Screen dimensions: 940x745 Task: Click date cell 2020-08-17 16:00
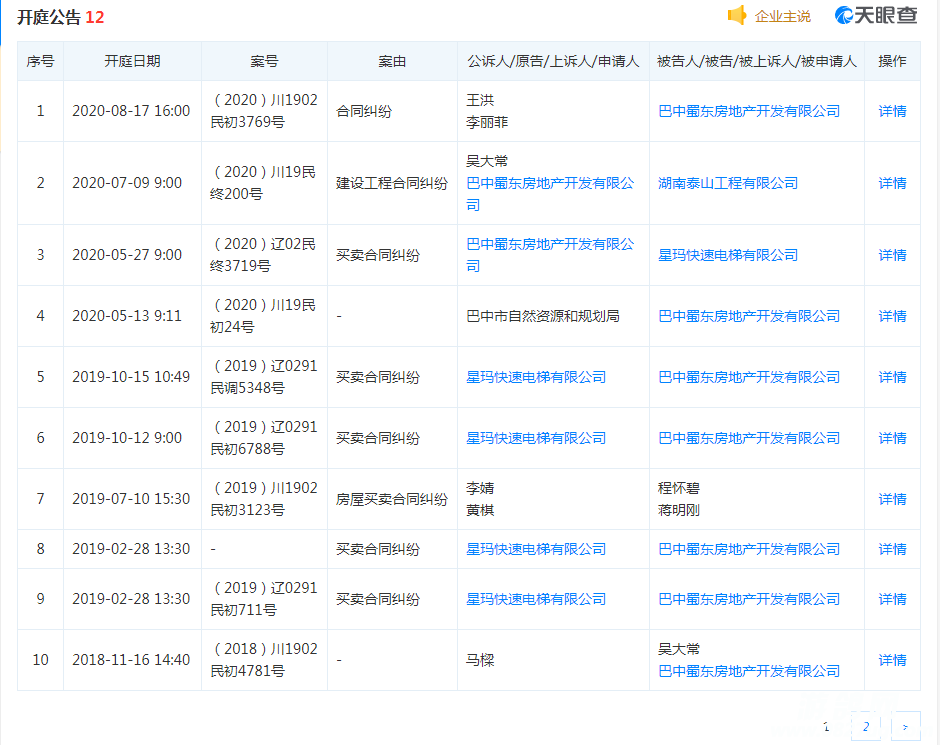(131, 111)
